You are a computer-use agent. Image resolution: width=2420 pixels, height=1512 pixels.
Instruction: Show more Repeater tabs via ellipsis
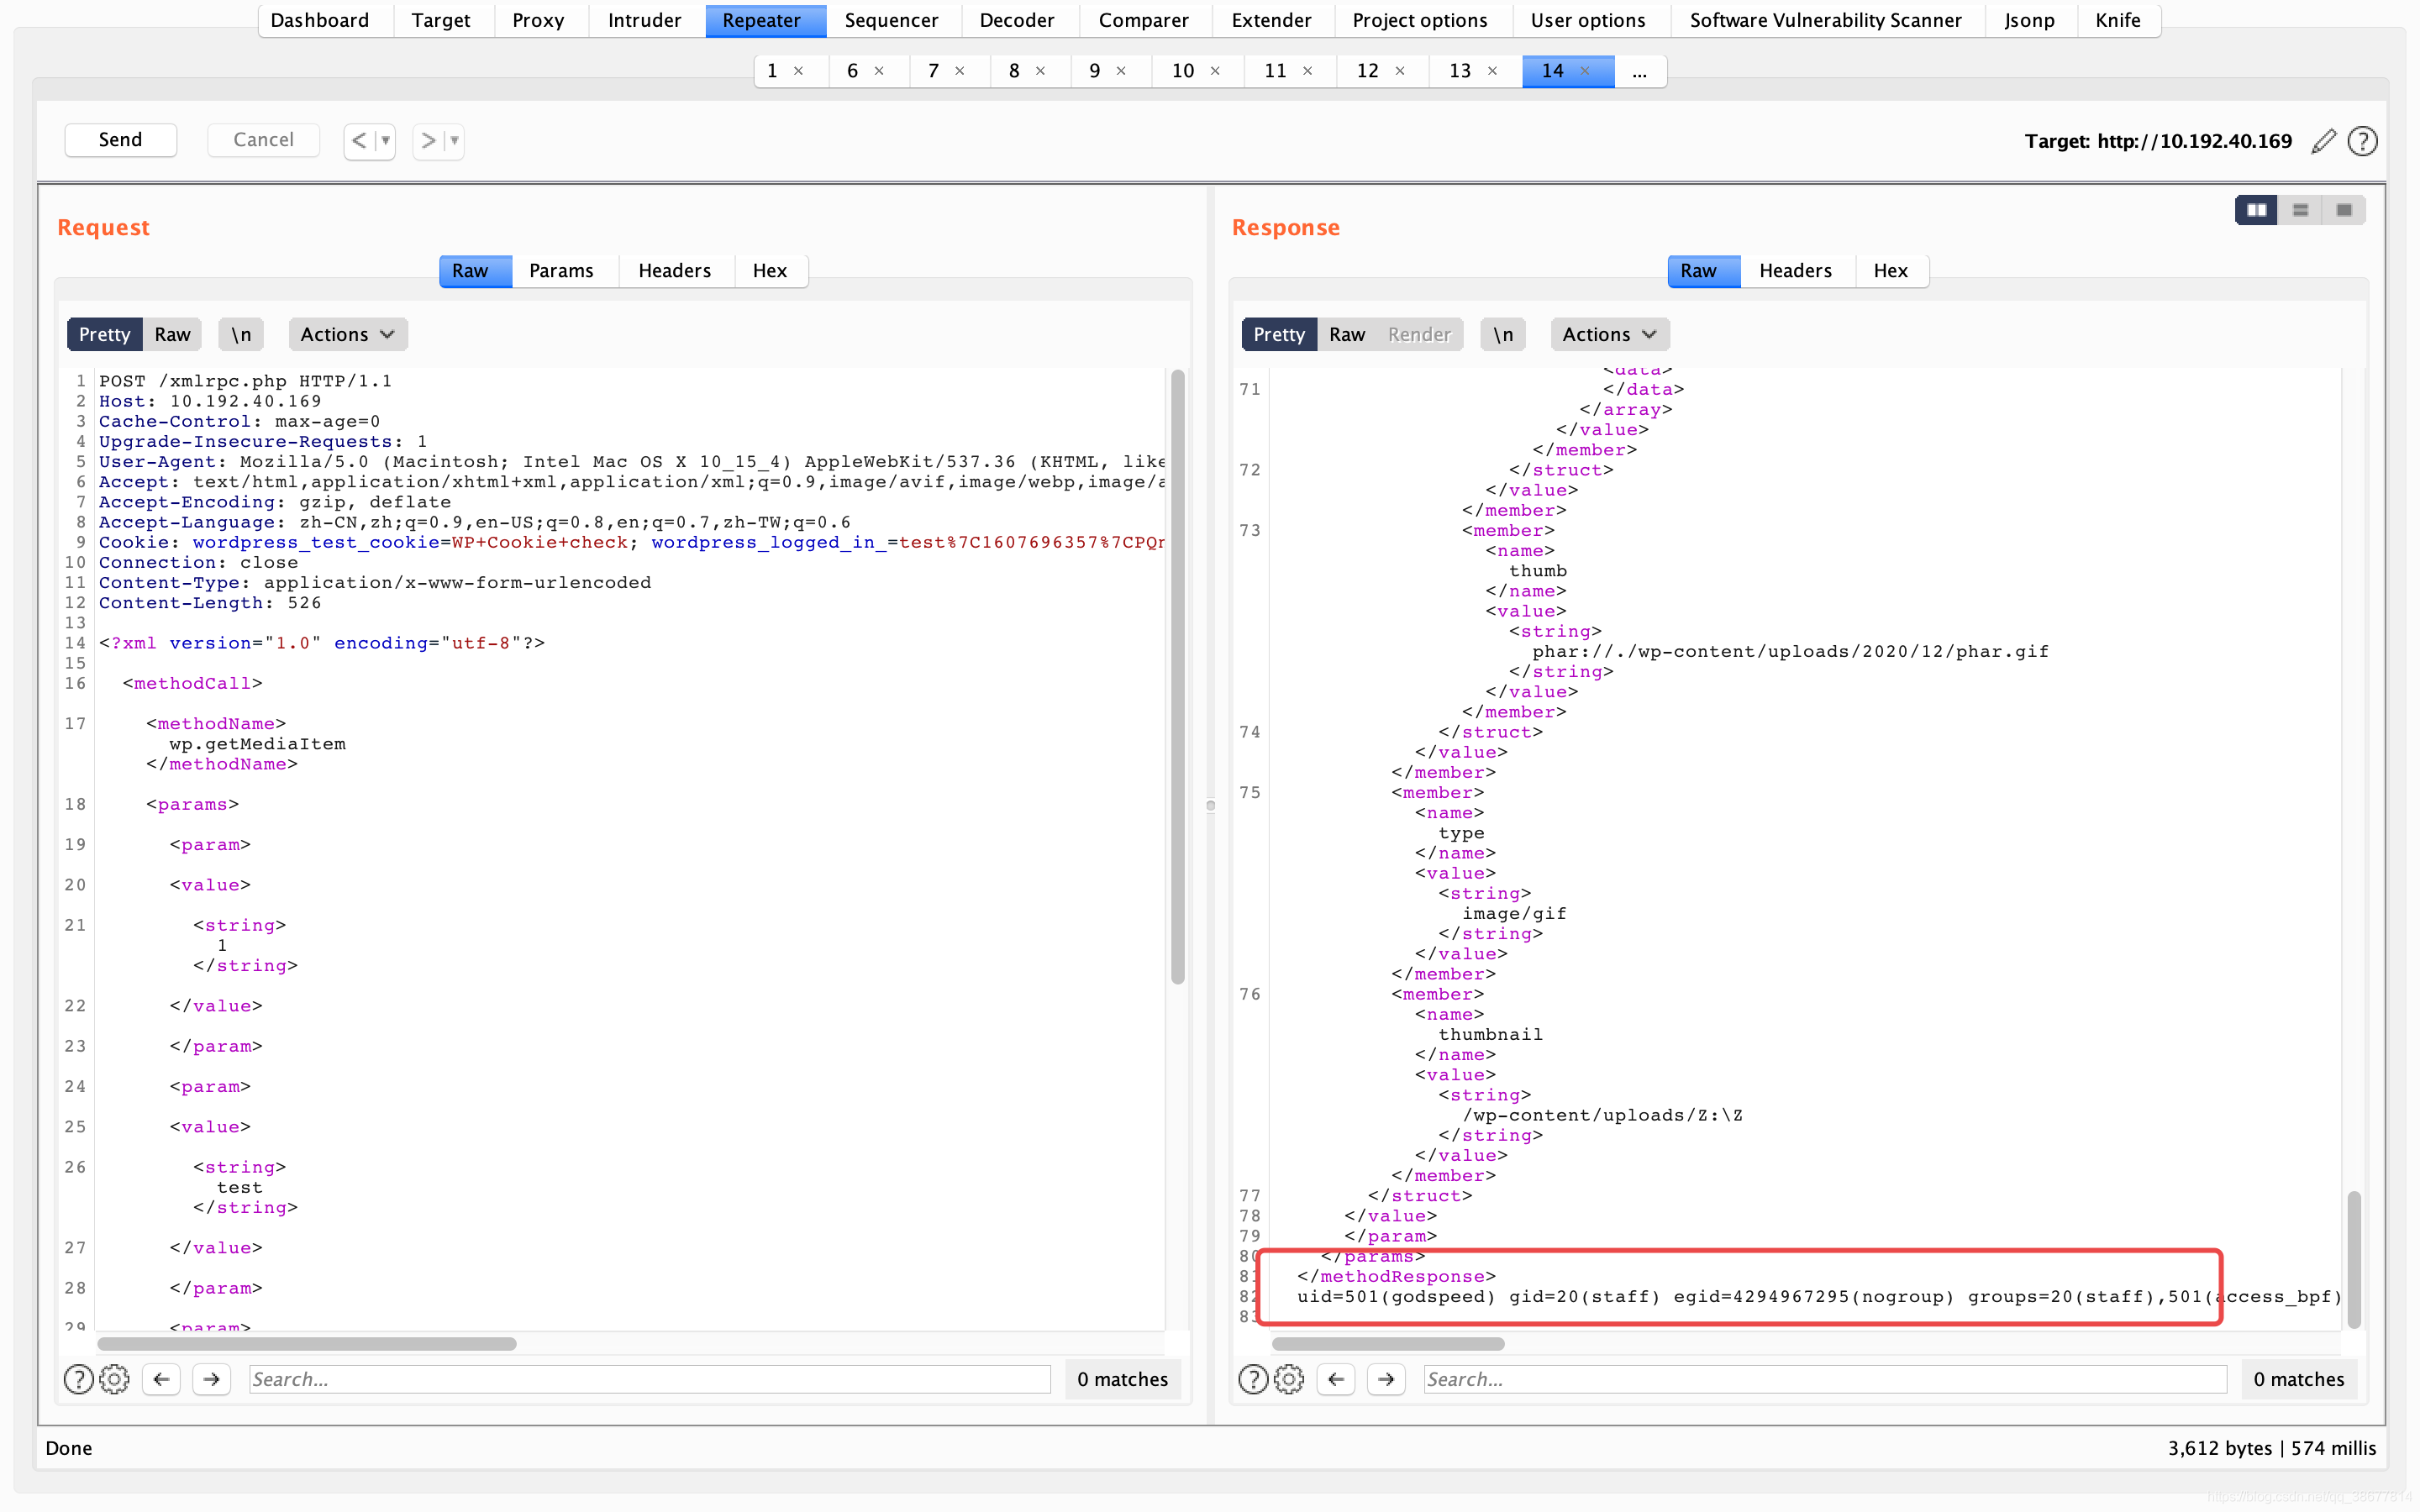(1640, 71)
